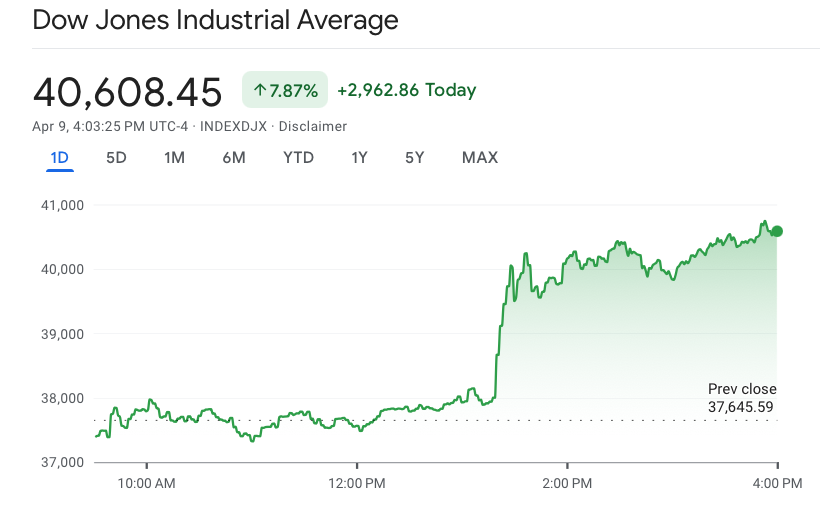Click the 40,608.45 index price
Image resolution: width=820 pixels, height=506 pixels.
click(x=127, y=92)
